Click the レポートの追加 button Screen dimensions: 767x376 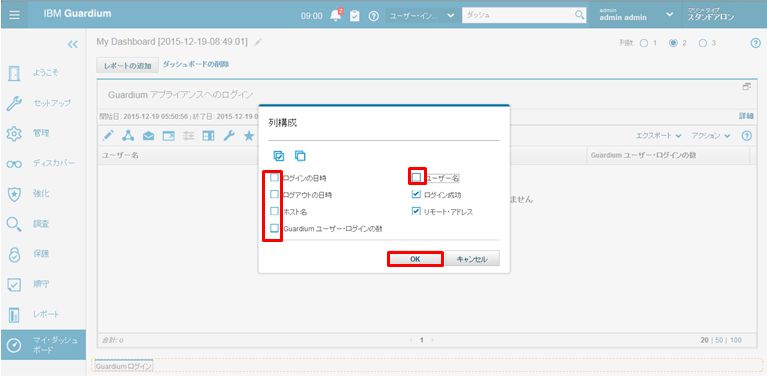pos(128,65)
